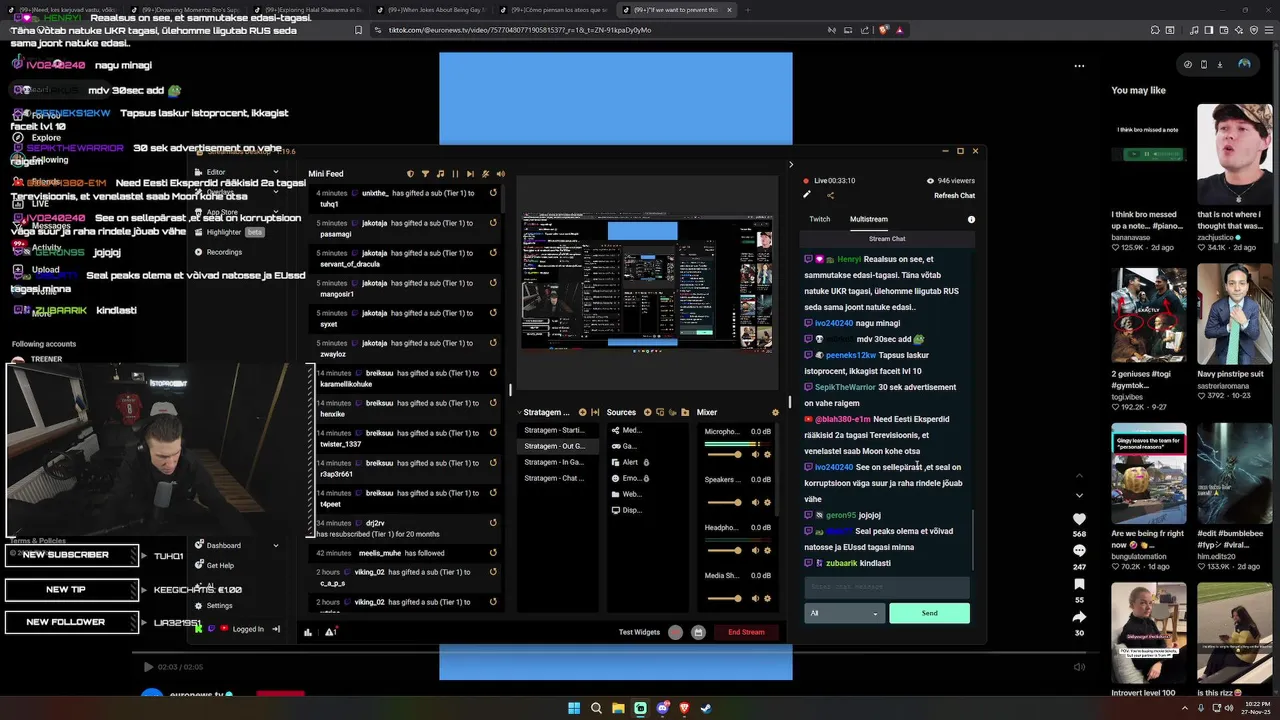Click the End Stream button
Viewport: 1280px width, 720px height.
[x=746, y=632]
